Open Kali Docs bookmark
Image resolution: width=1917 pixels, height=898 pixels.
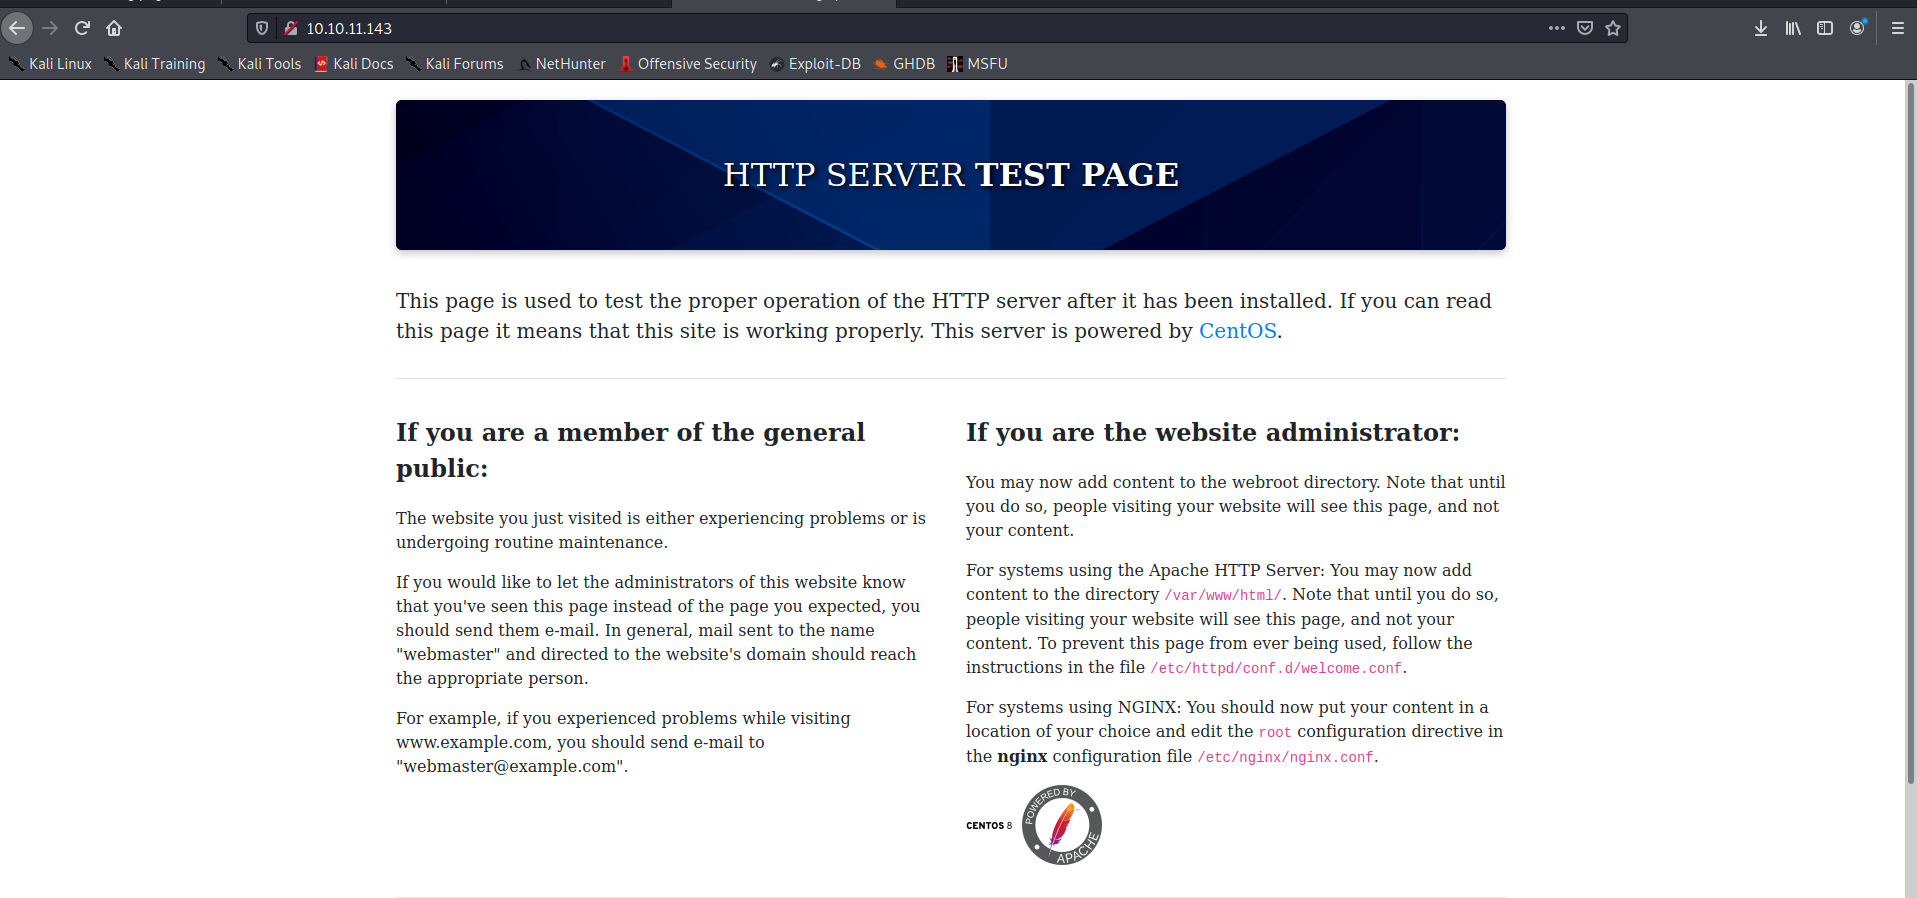click(354, 64)
